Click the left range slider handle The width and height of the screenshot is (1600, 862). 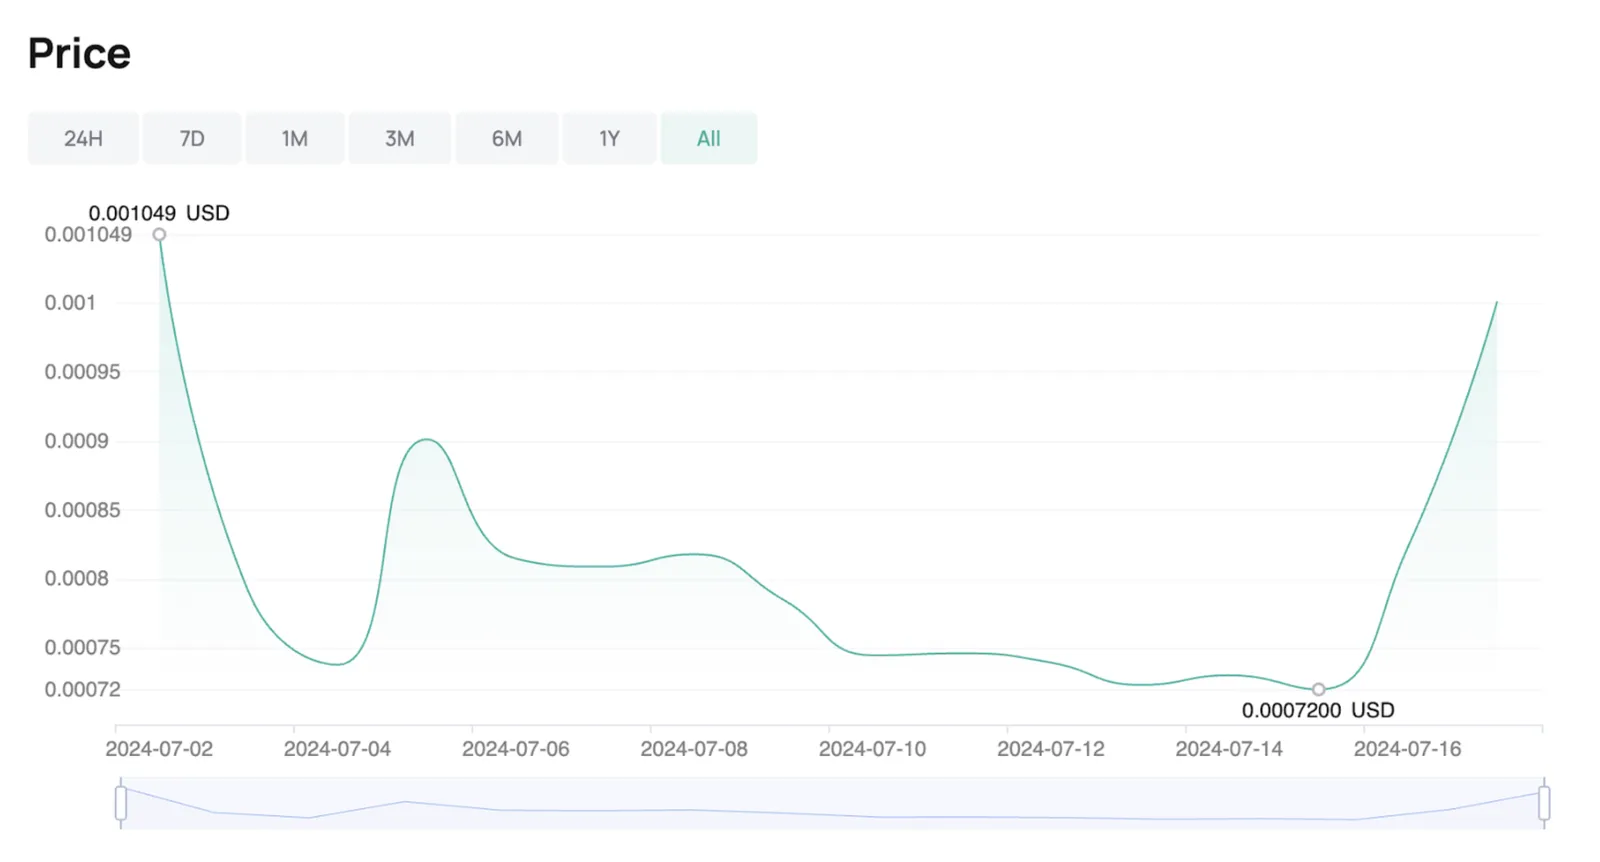tap(121, 803)
